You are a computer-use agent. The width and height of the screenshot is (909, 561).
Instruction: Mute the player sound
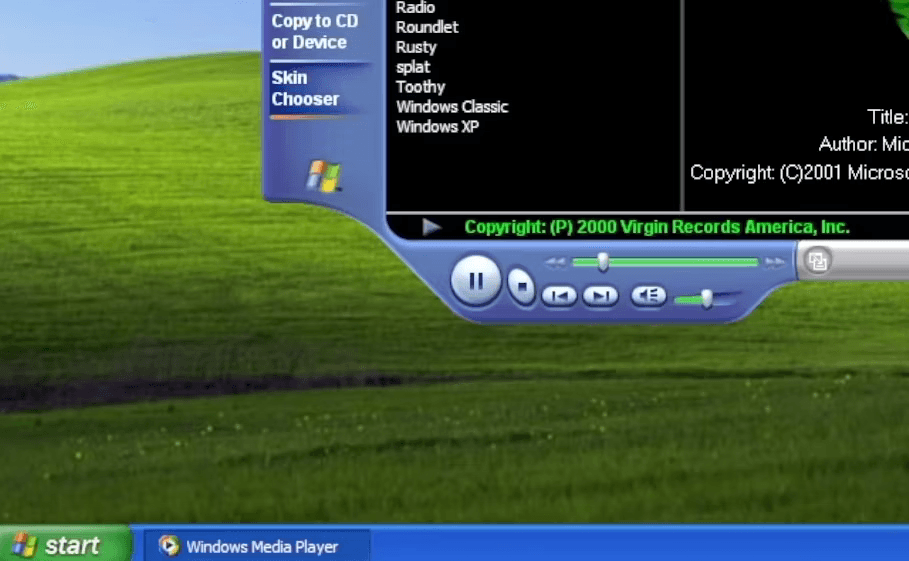pyautogui.click(x=648, y=296)
